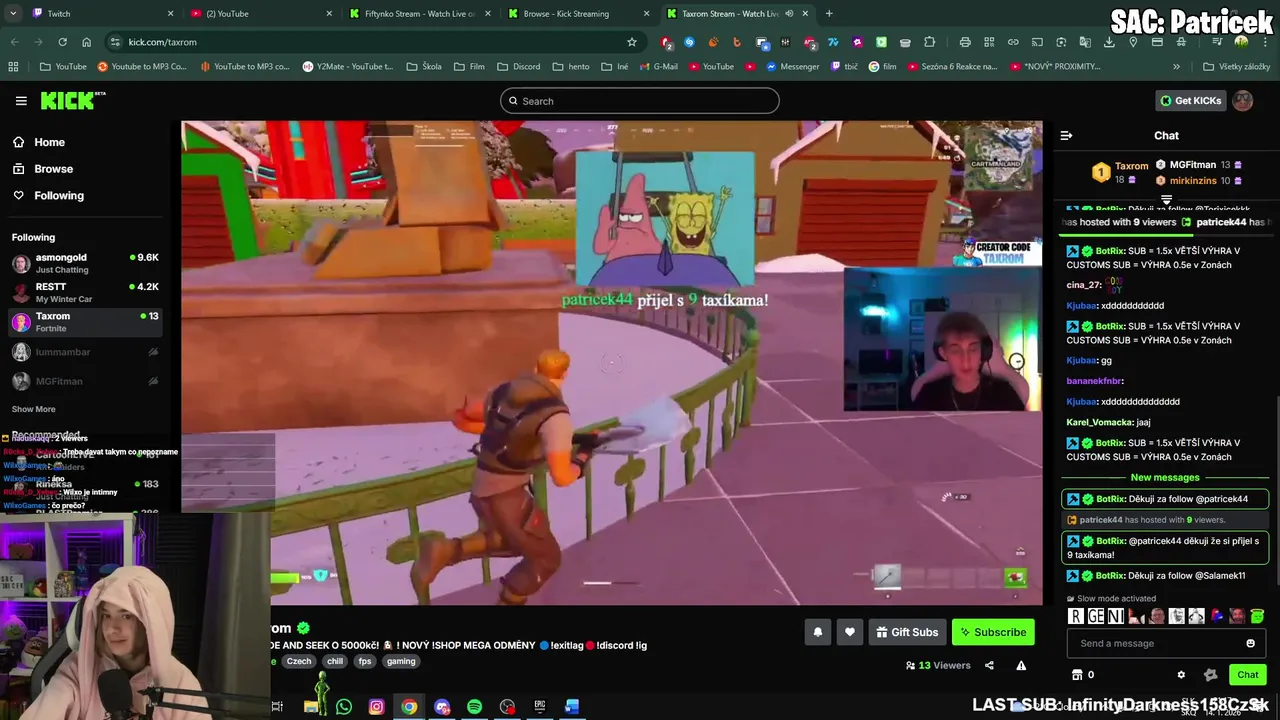
Task: Open Messenger bookmark
Action: point(792,67)
